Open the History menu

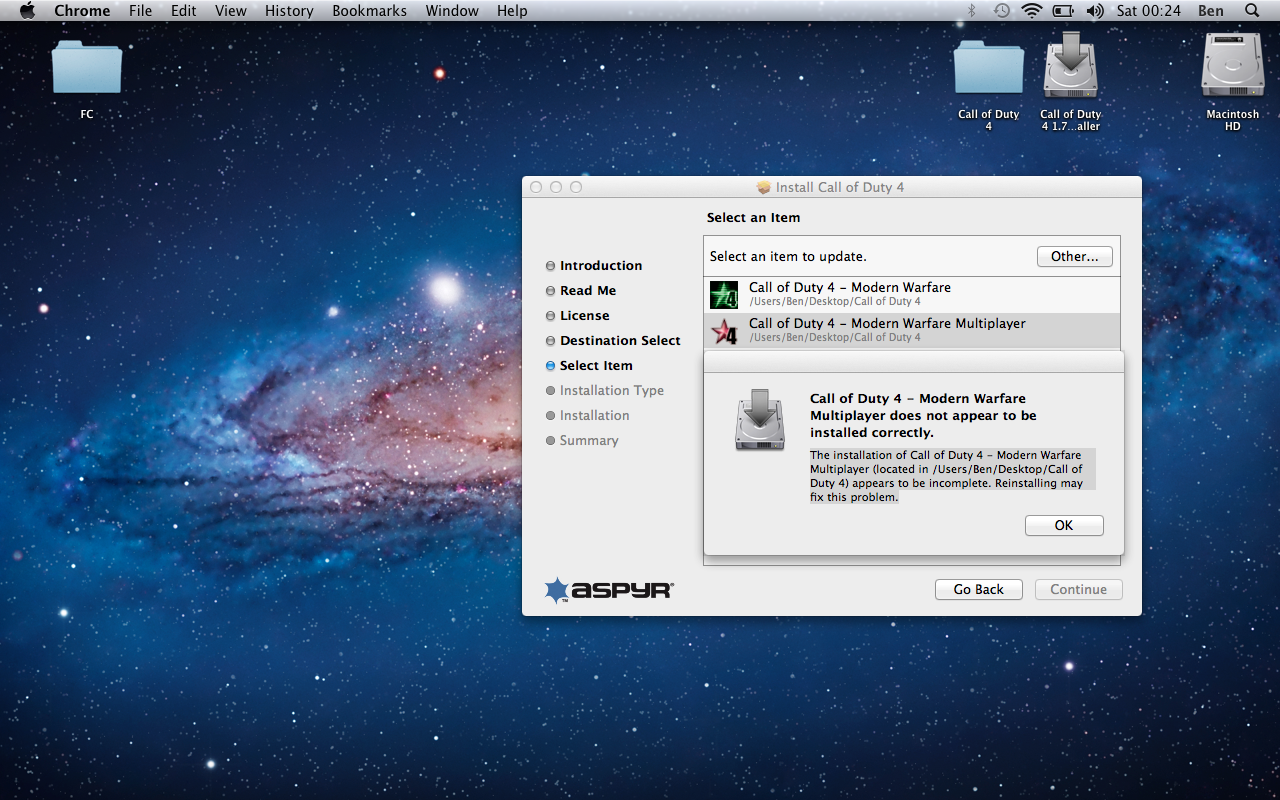[289, 11]
